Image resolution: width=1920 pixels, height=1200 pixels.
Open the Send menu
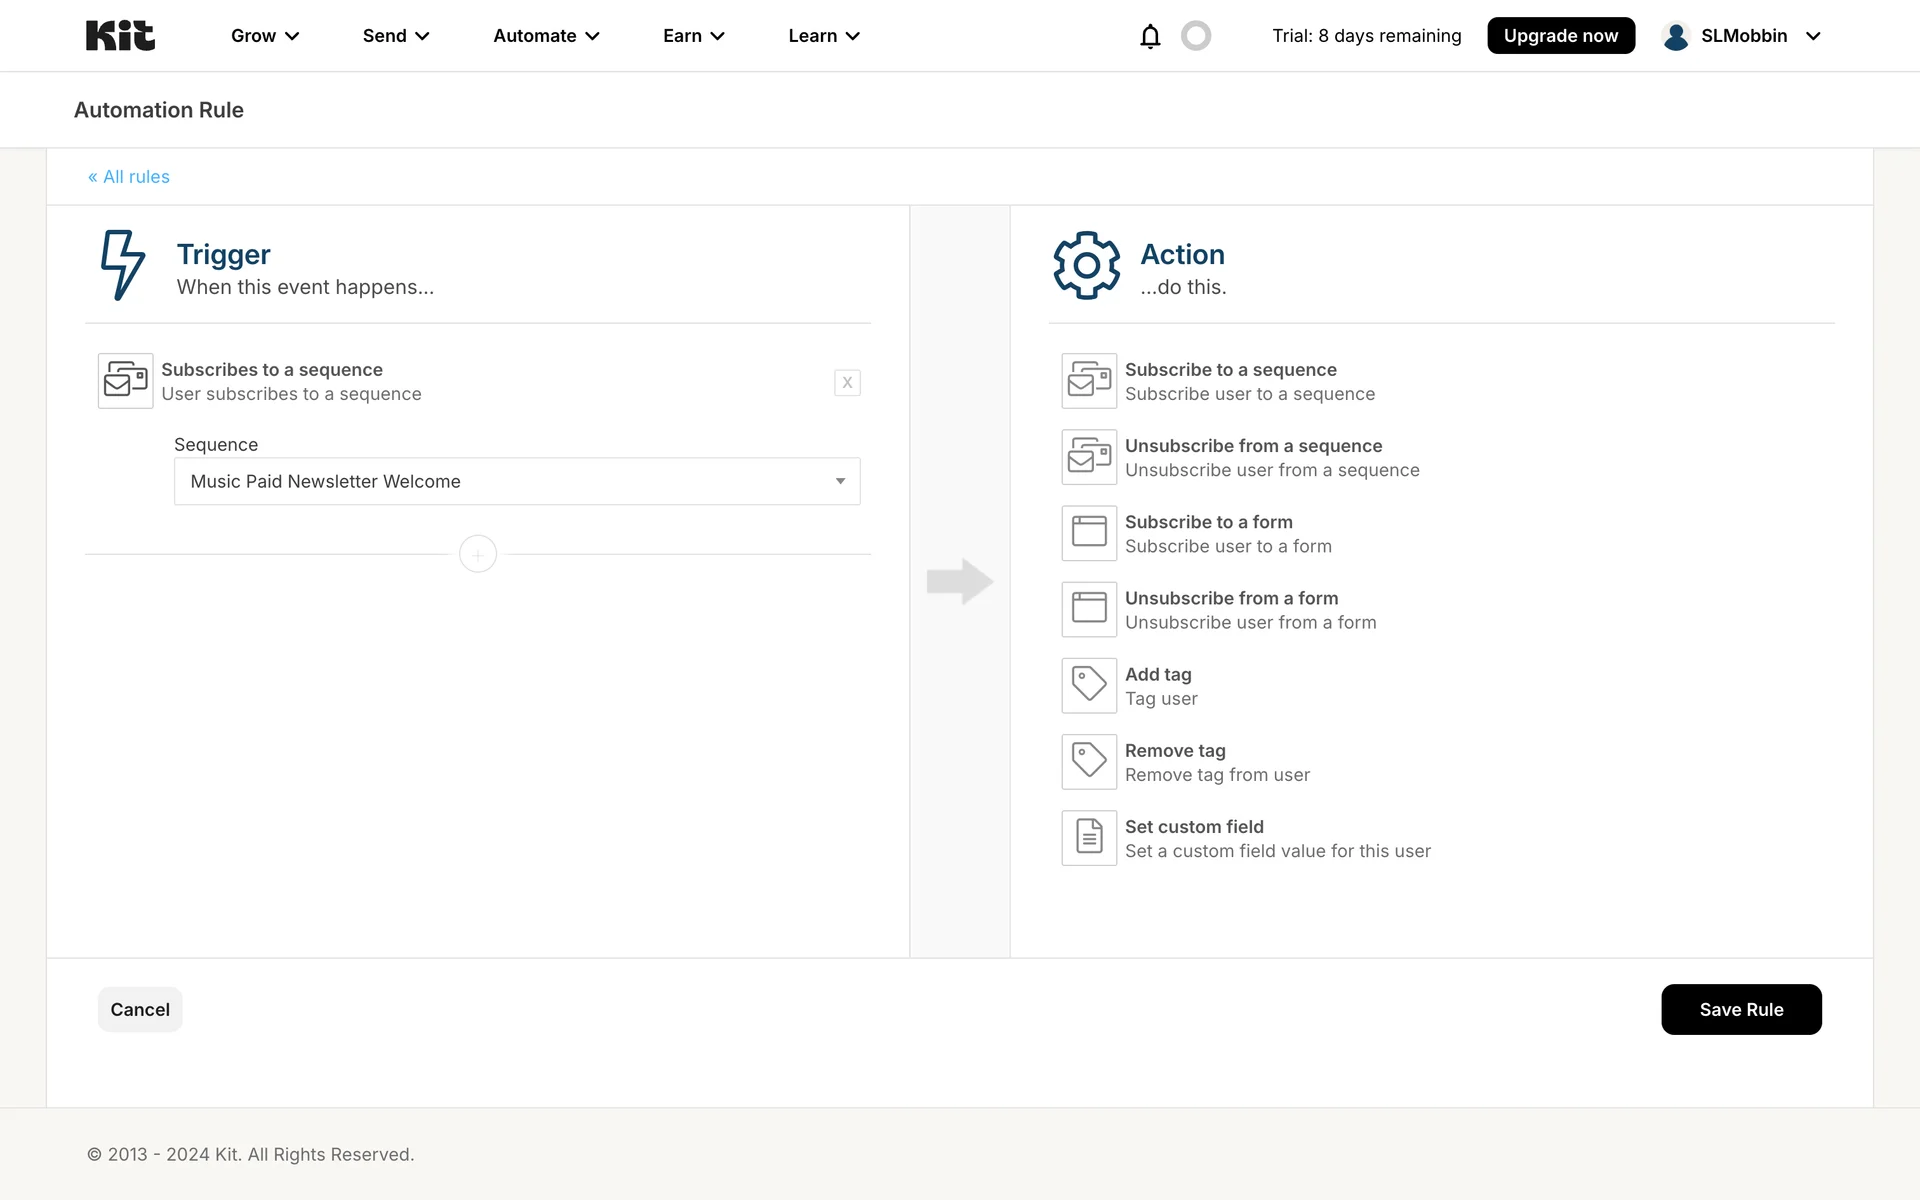point(396,36)
